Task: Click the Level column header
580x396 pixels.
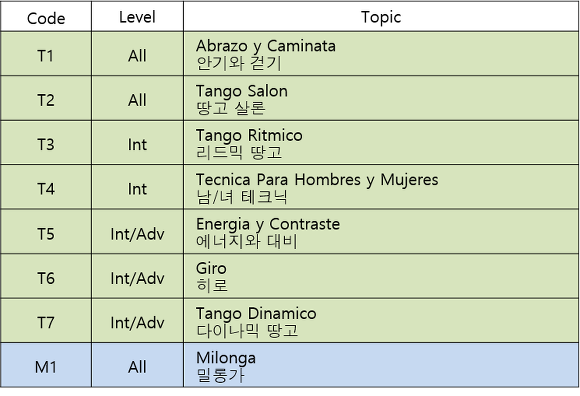Action: [137, 17]
